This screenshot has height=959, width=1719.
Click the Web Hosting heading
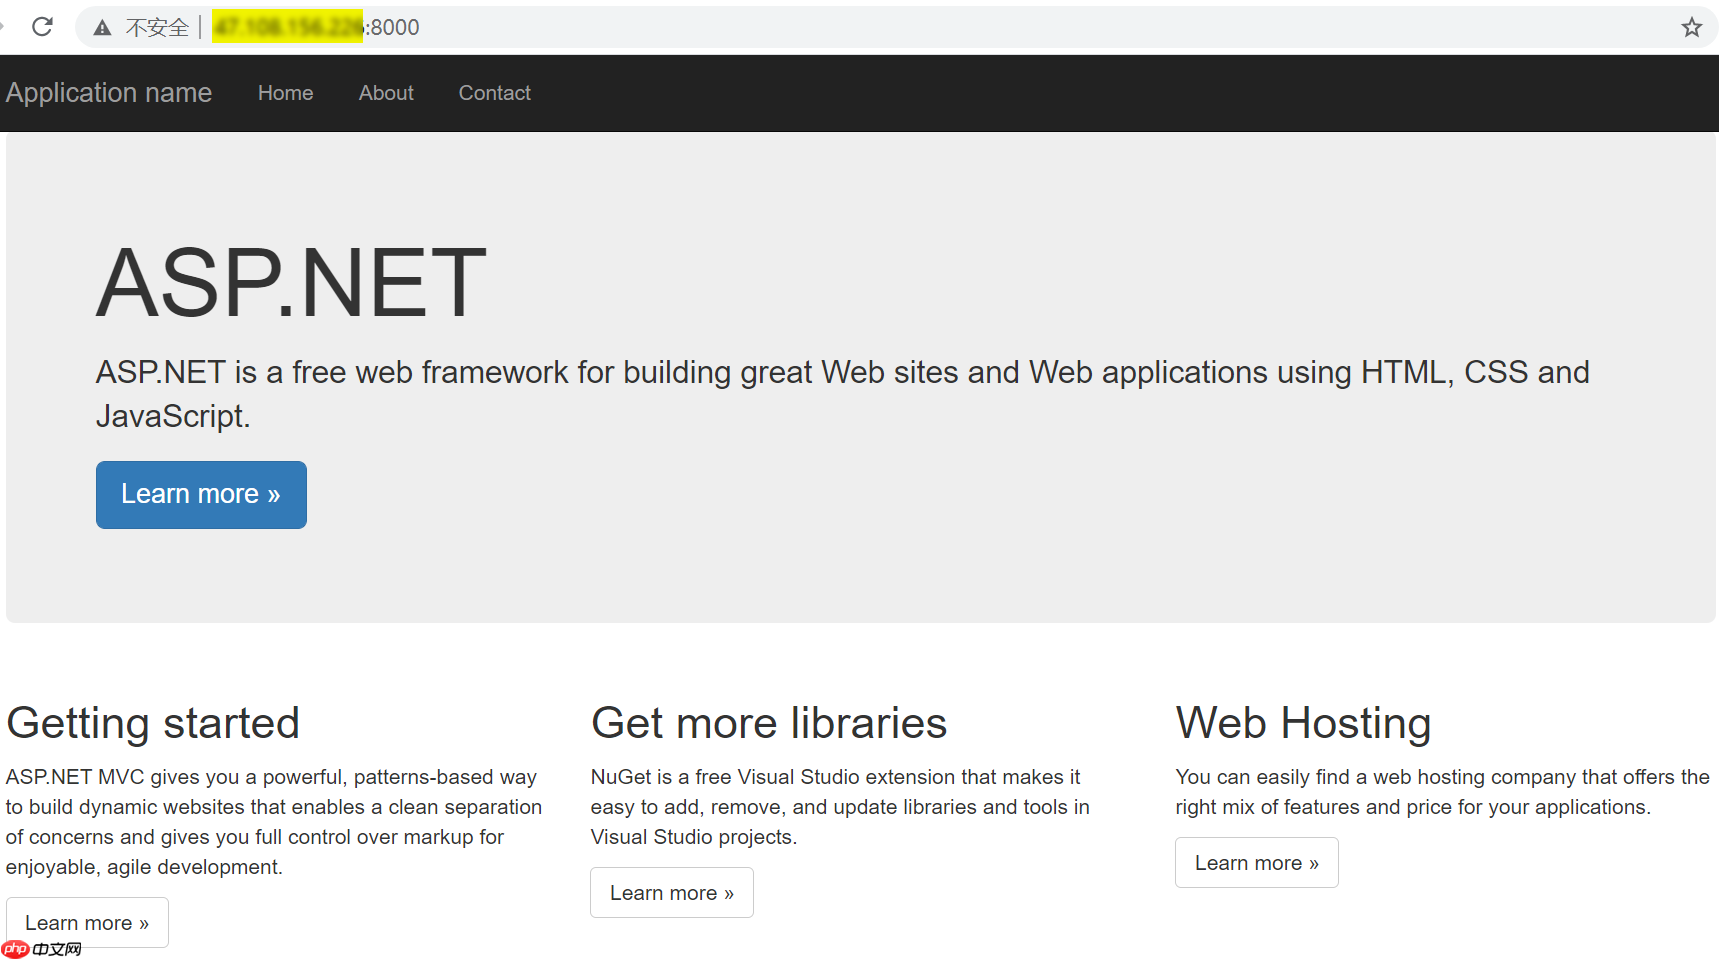tap(1303, 723)
